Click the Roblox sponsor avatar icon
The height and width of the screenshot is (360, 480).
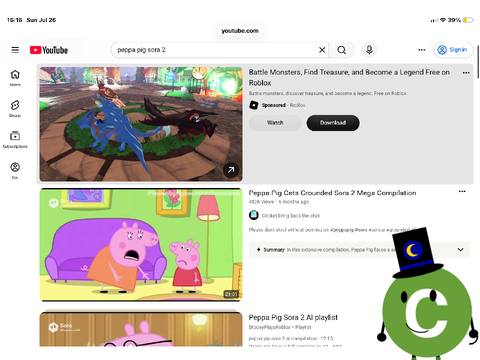[x=254, y=105]
